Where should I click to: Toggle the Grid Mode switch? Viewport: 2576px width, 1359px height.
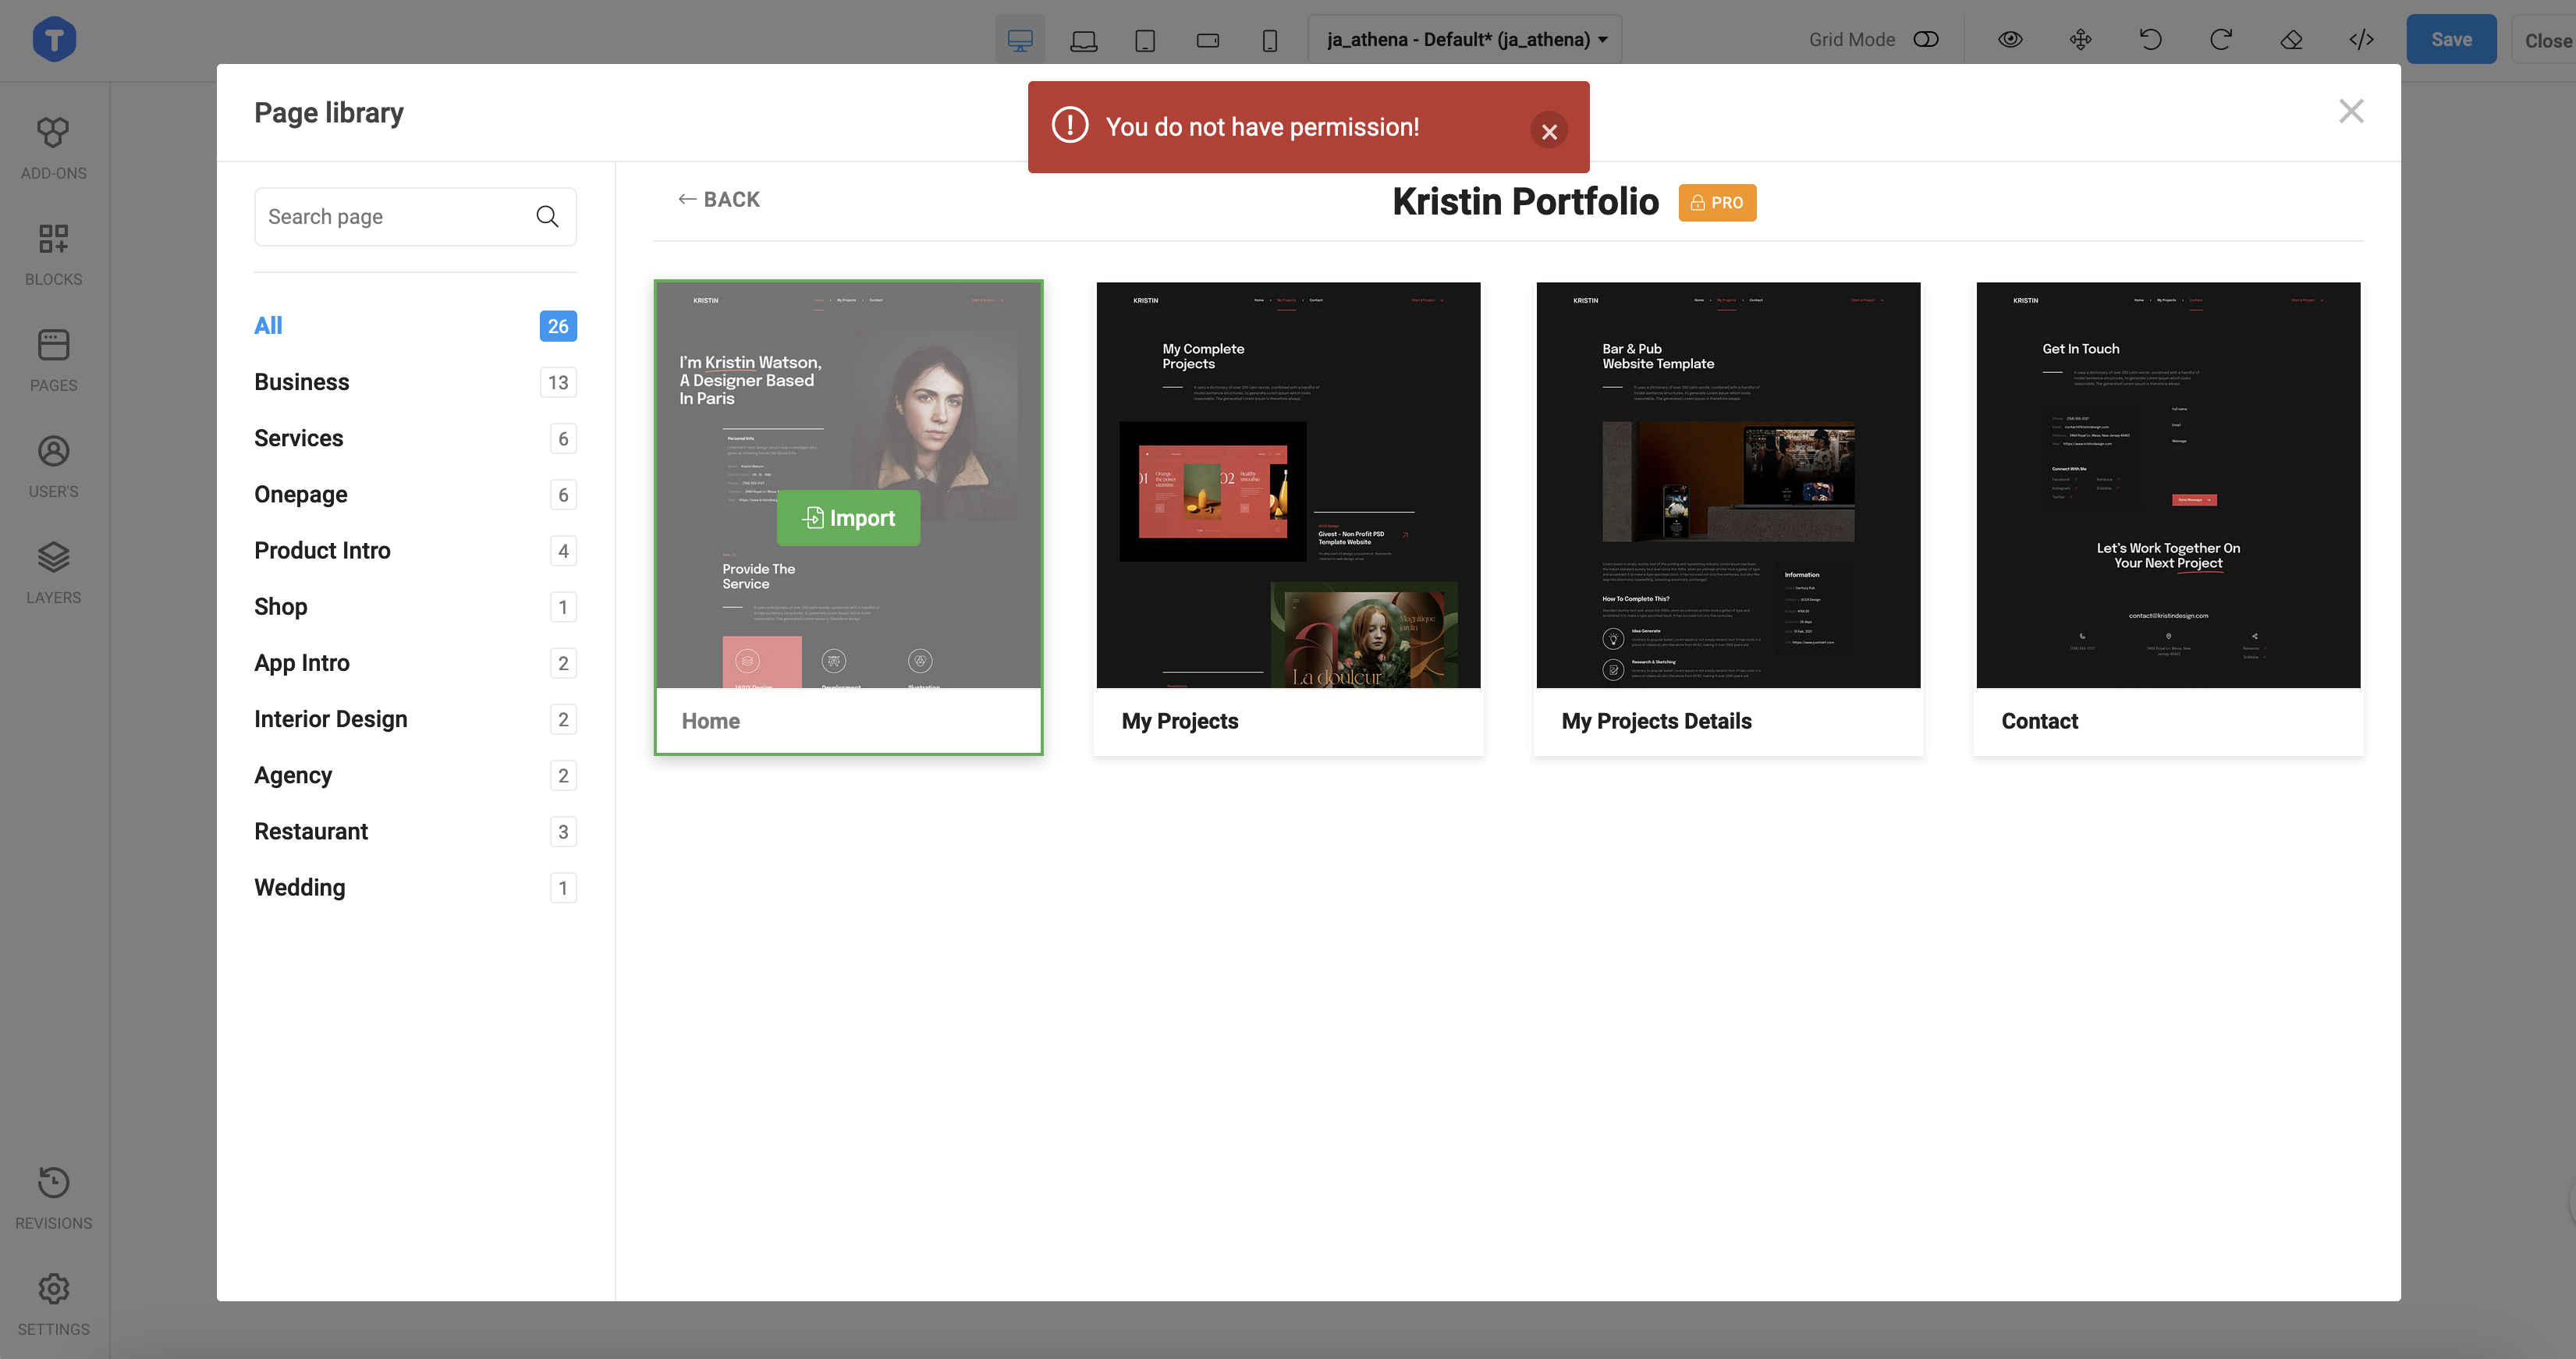1925,40
